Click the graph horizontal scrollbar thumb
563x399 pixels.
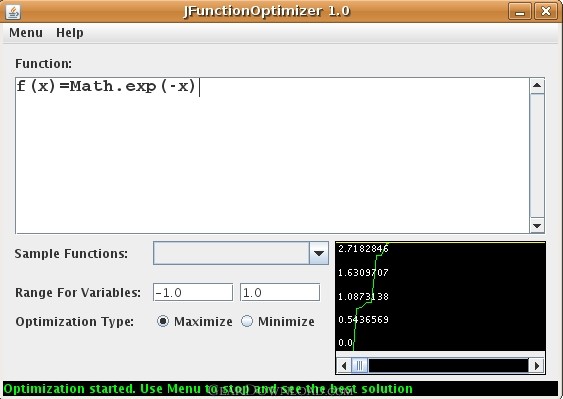click(359, 366)
